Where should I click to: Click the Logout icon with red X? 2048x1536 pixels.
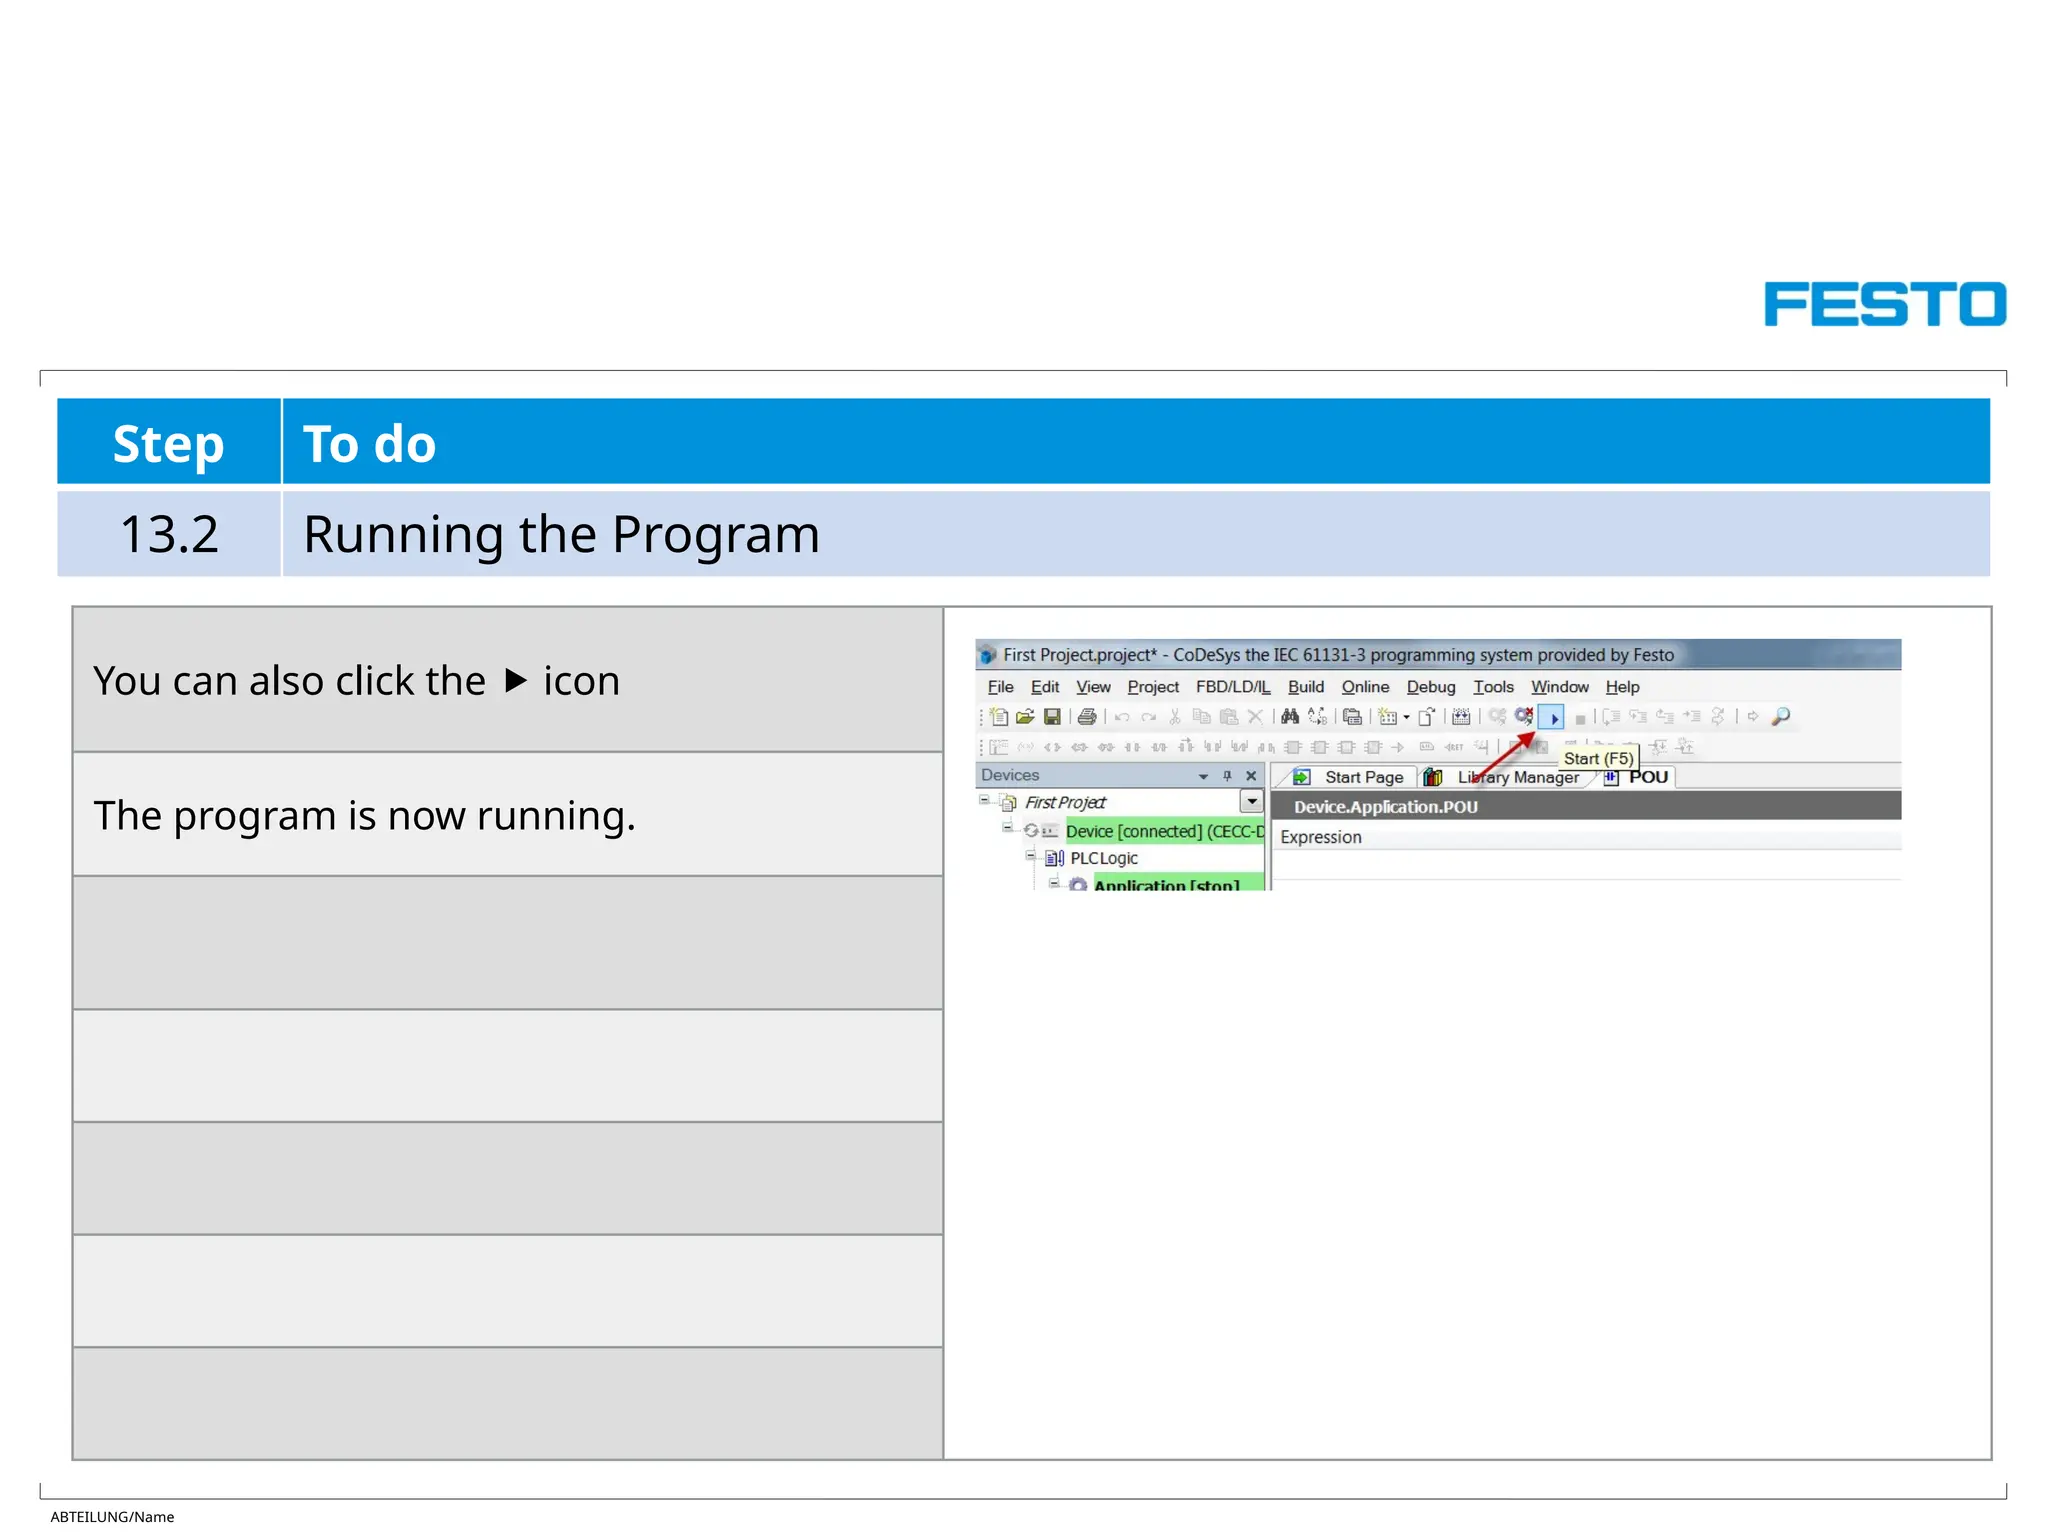[x=1524, y=716]
